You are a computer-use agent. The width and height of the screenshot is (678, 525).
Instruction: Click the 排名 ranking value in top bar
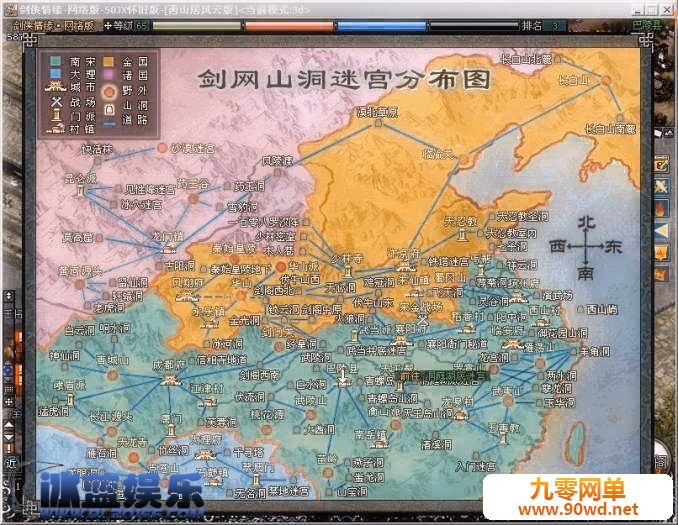point(555,26)
